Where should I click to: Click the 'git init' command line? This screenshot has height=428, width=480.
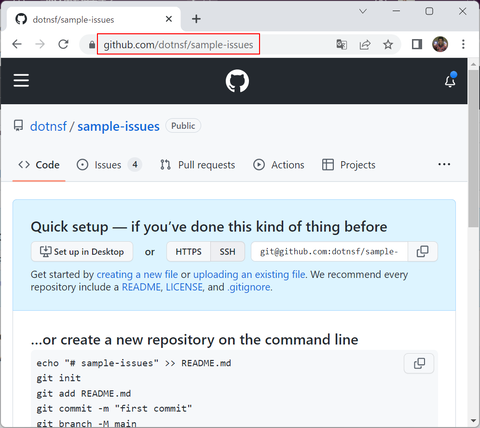point(59,378)
